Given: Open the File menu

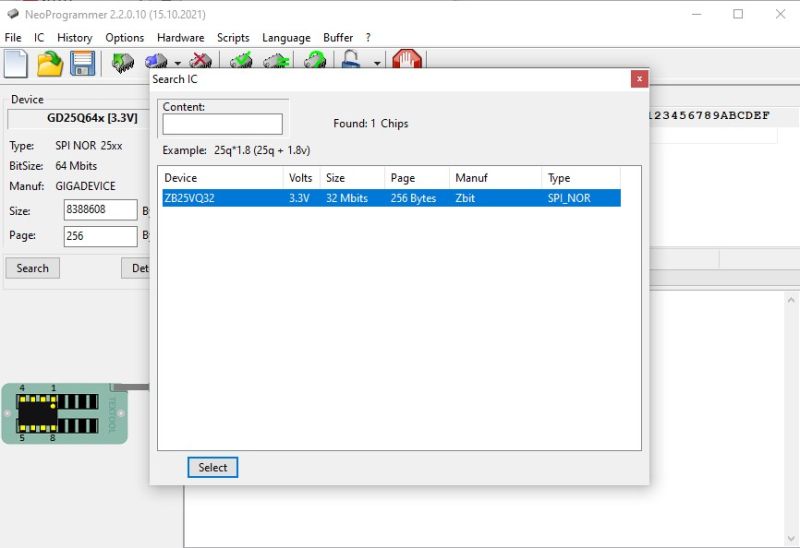Looking at the screenshot, I should 13,38.
